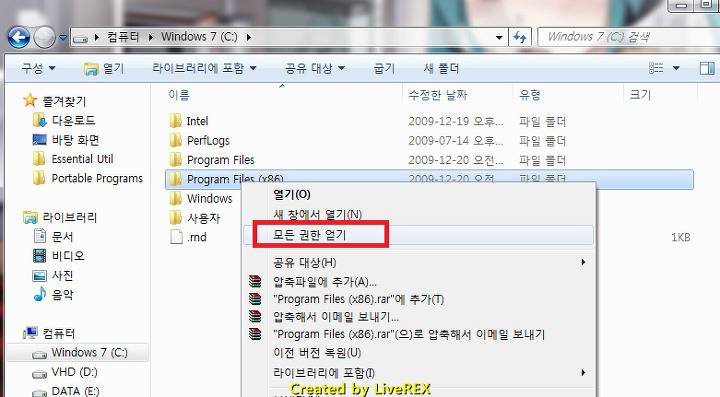Select the 사용자 folder icon
The image size is (720, 397).
[x=175, y=218]
